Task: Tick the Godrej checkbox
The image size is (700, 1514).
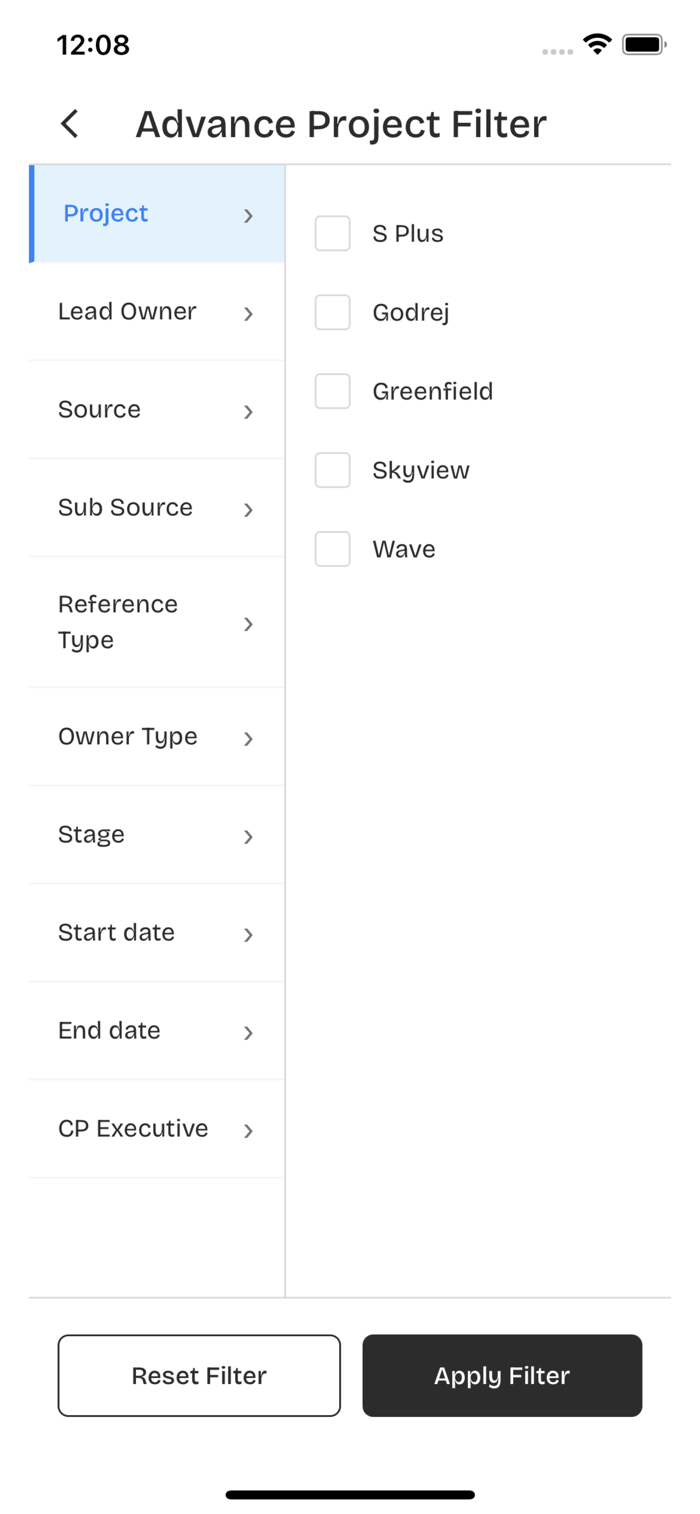Action: point(333,312)
